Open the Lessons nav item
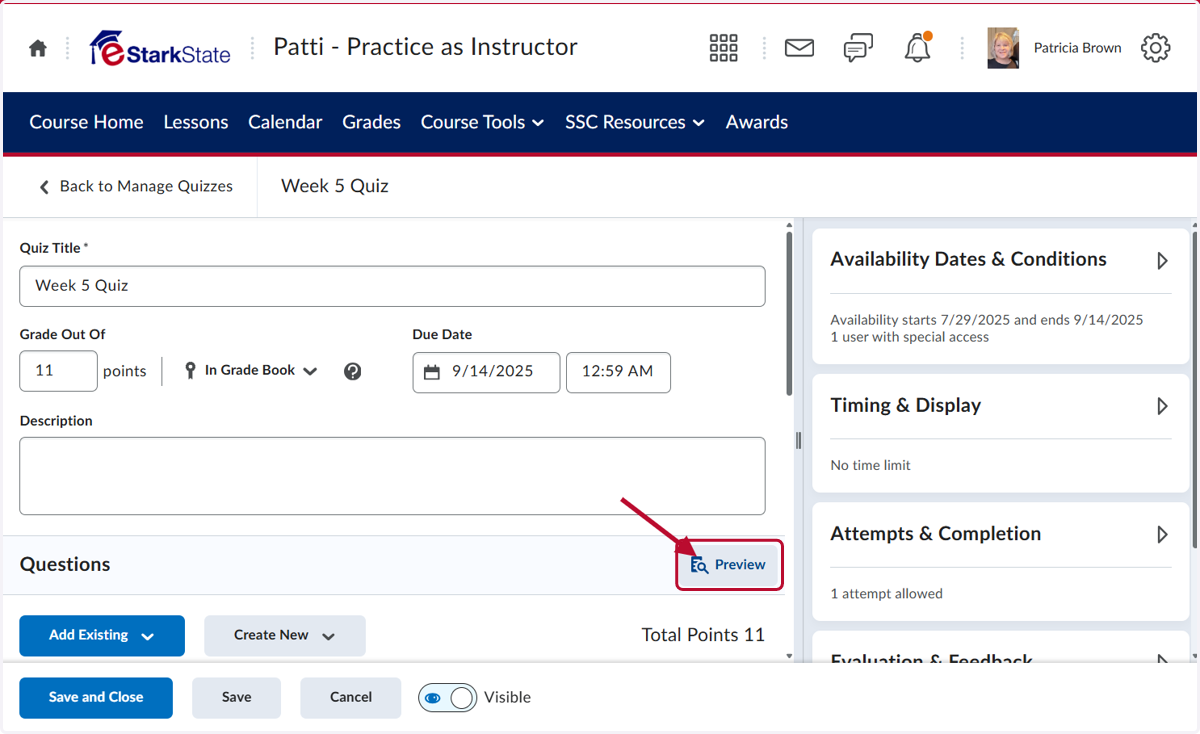Viewport: 1200px width, 734px height. (x=196, y=122)
